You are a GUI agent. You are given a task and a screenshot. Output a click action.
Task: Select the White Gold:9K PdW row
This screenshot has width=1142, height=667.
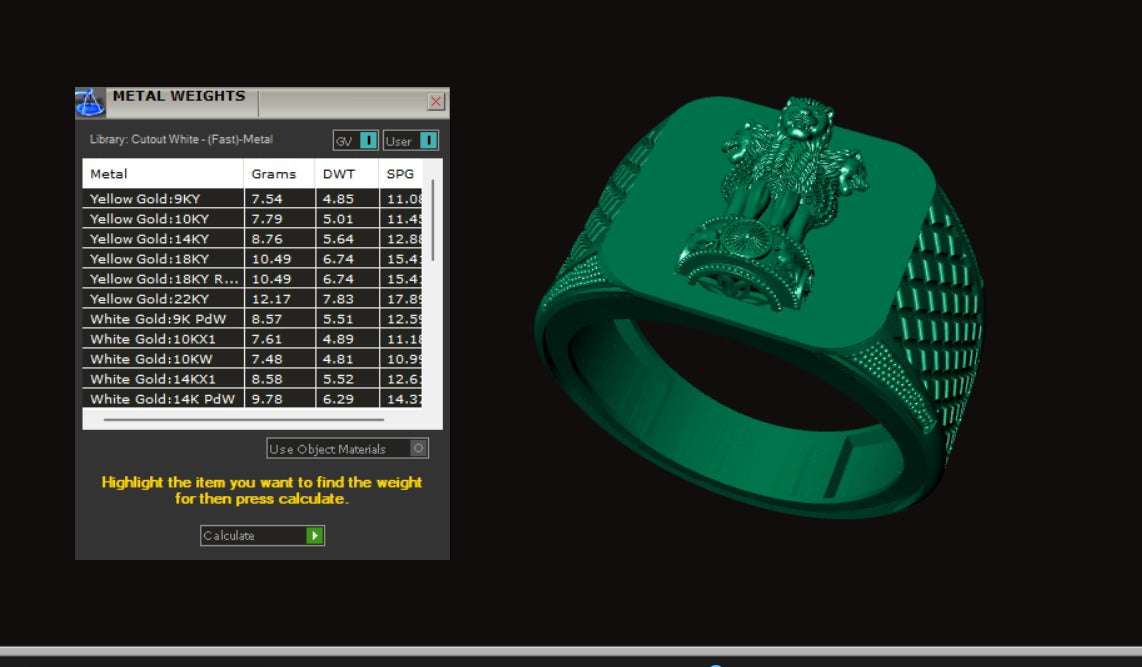252,319
